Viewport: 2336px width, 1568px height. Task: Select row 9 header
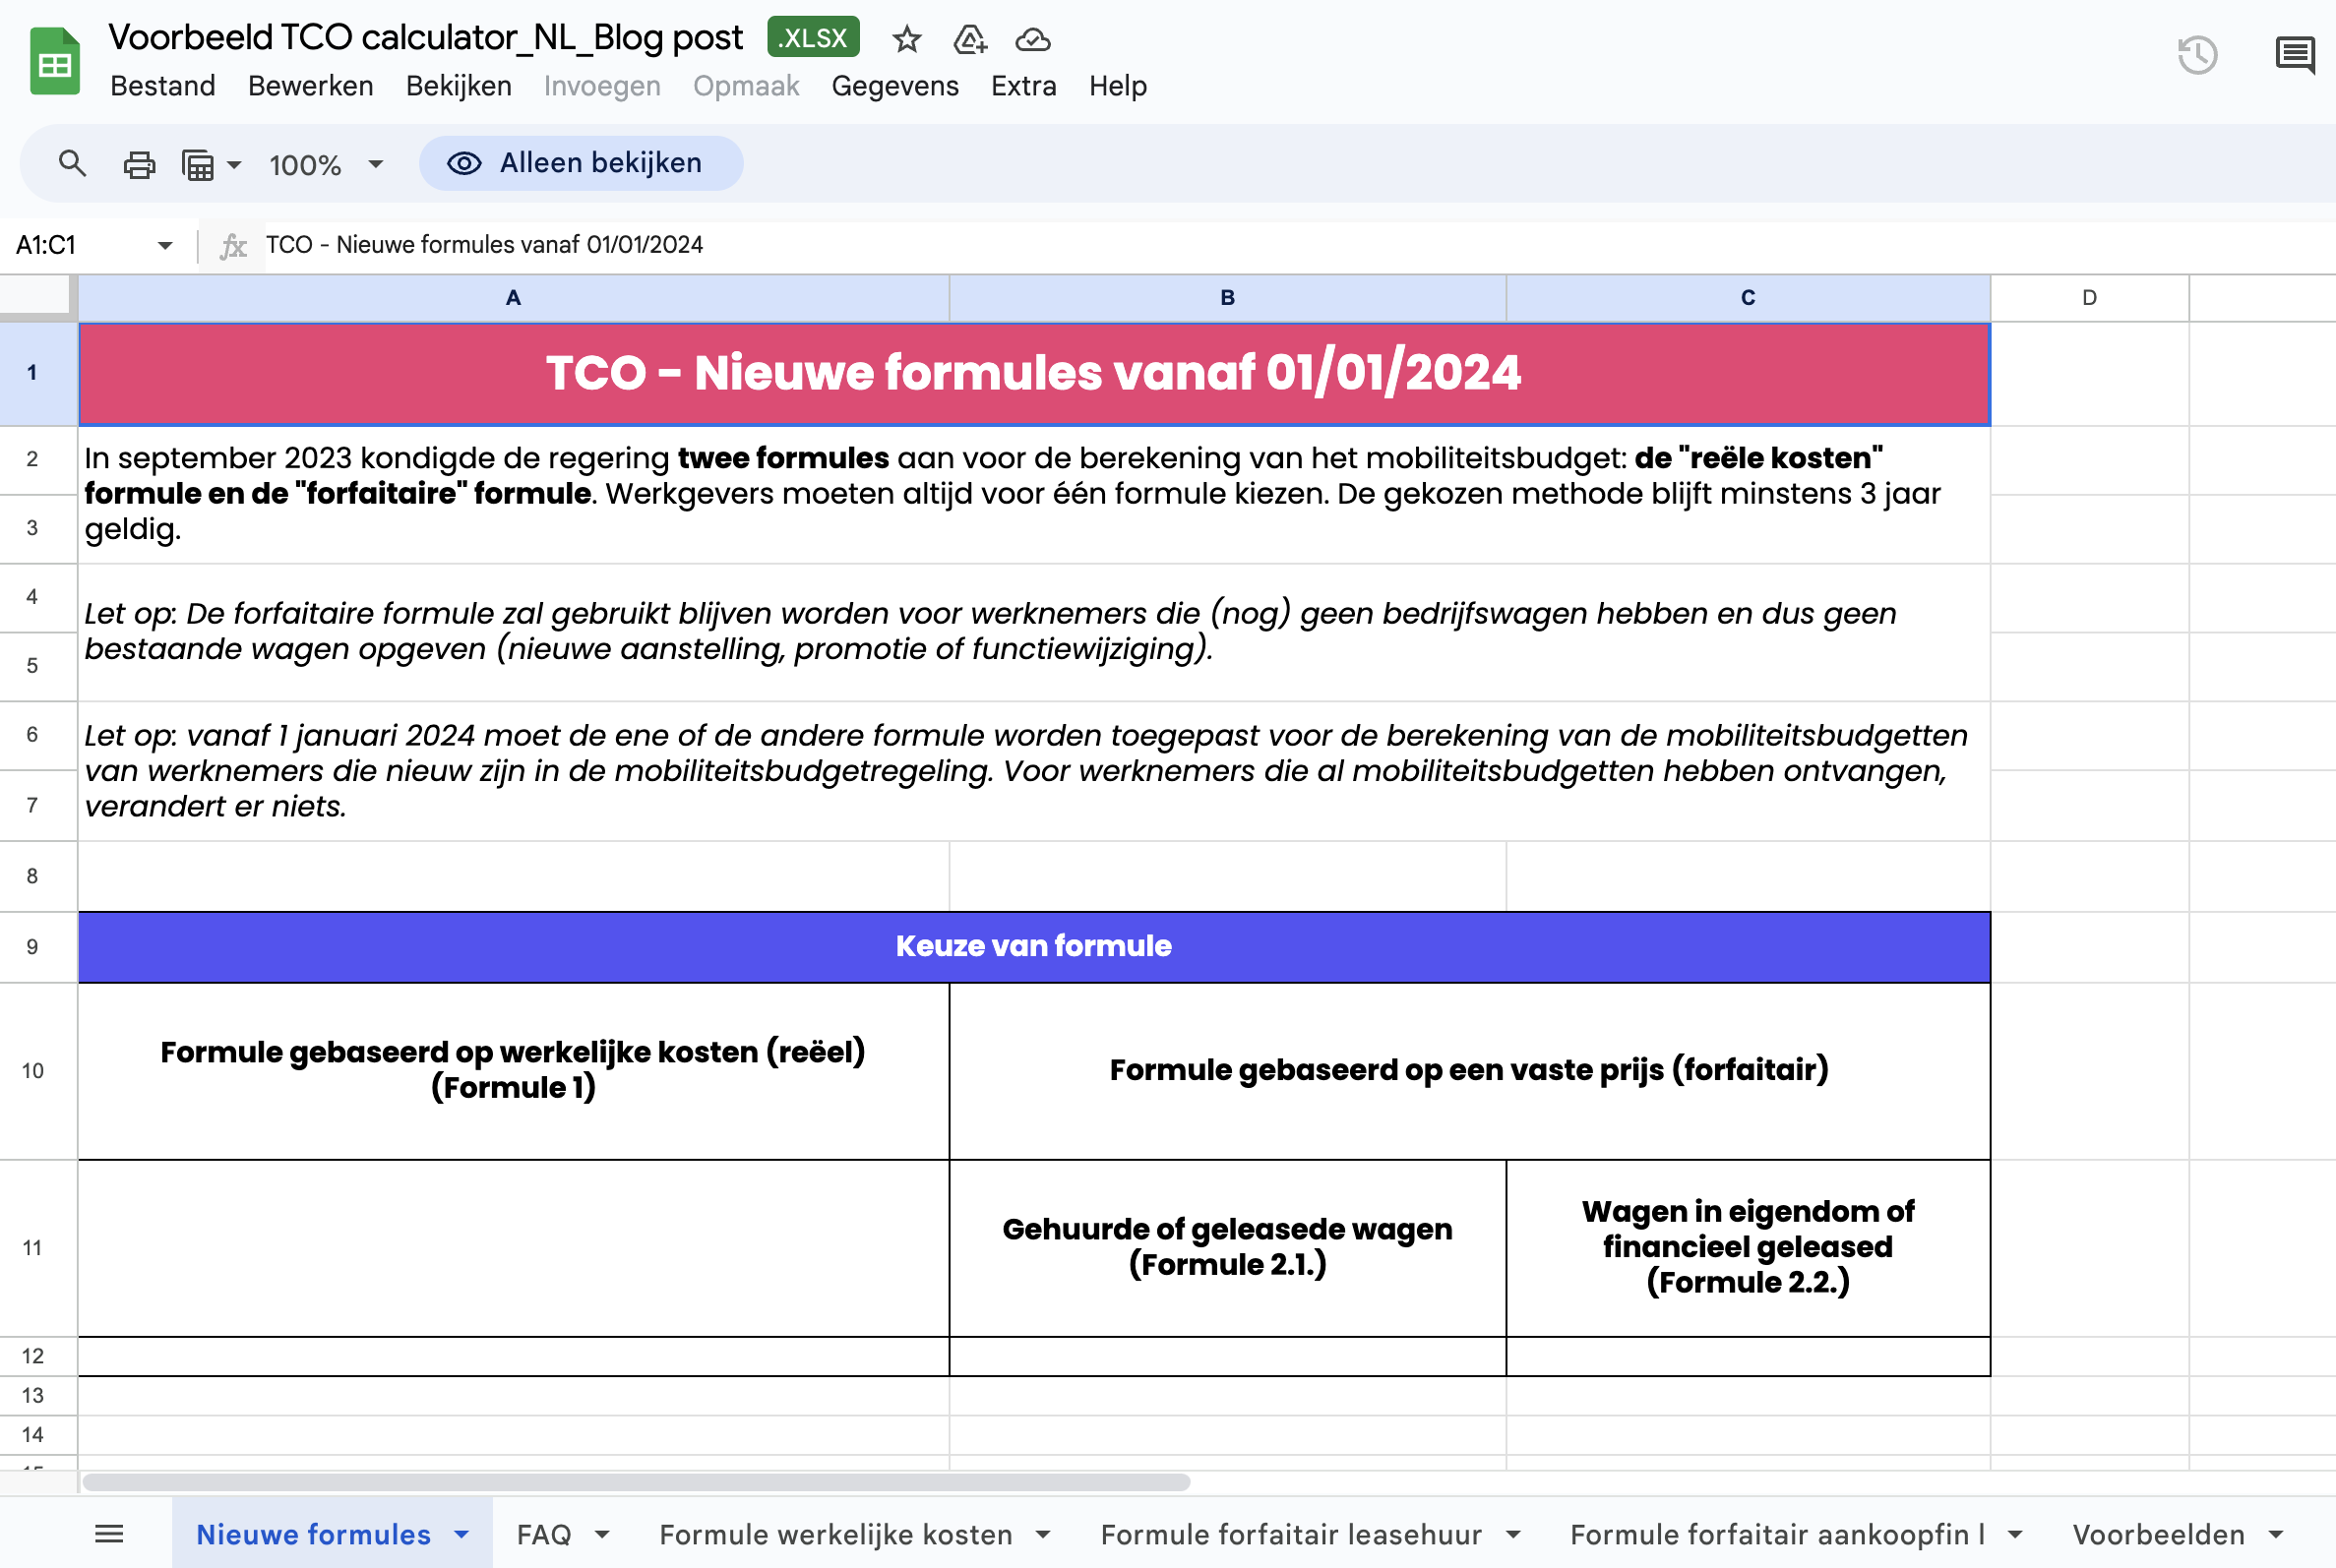point(38,946)
